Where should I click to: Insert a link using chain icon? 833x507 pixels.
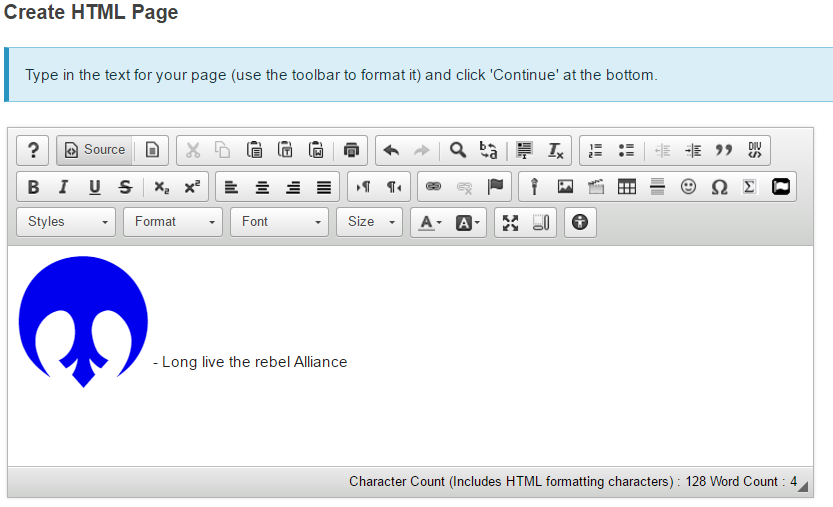[x=433, y=187]
